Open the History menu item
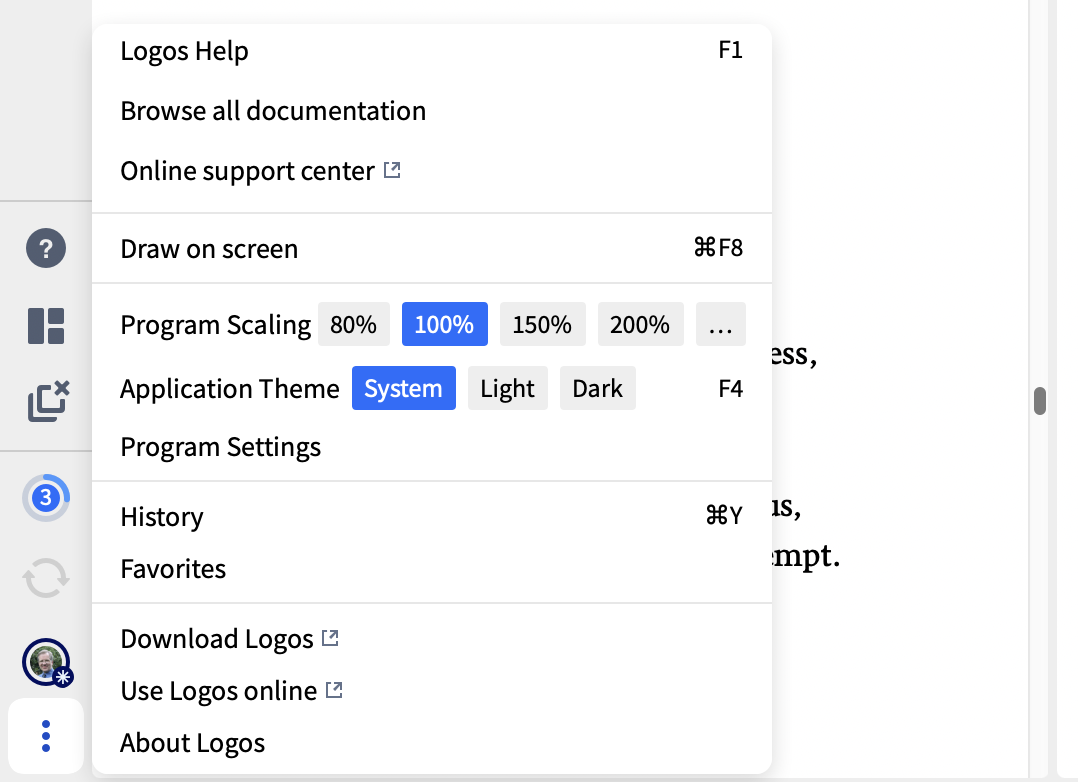The height and width of the screenshot is (782, 1078). [162, 517]
